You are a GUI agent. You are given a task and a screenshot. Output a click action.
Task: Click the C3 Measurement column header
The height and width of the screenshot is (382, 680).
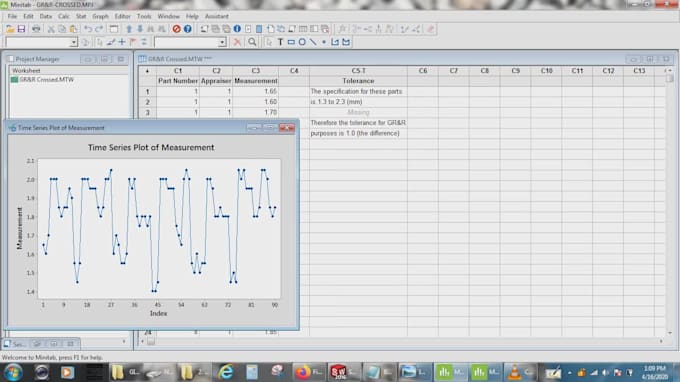point(255,71)
